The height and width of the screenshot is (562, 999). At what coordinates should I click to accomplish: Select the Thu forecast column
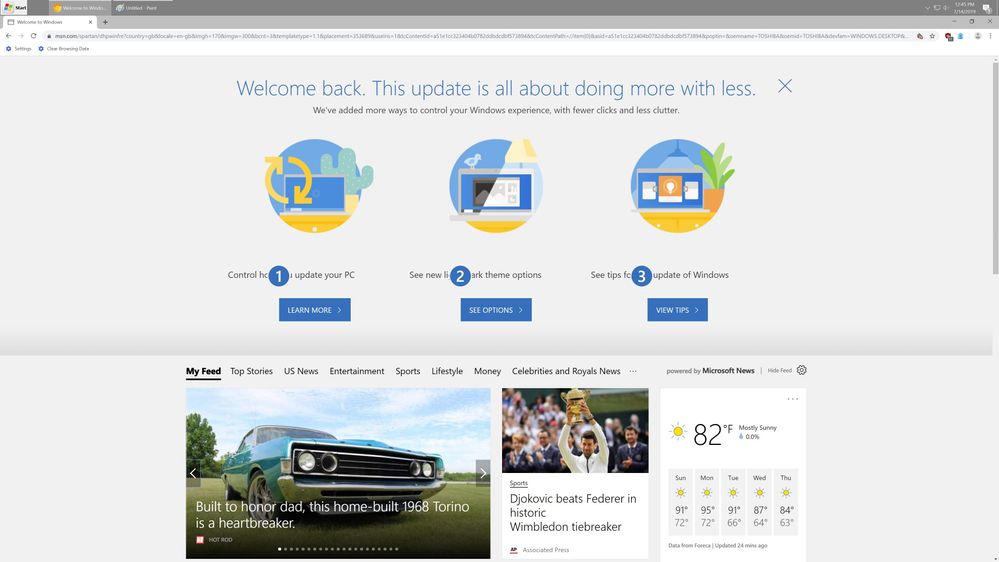(x=786, y=501)
